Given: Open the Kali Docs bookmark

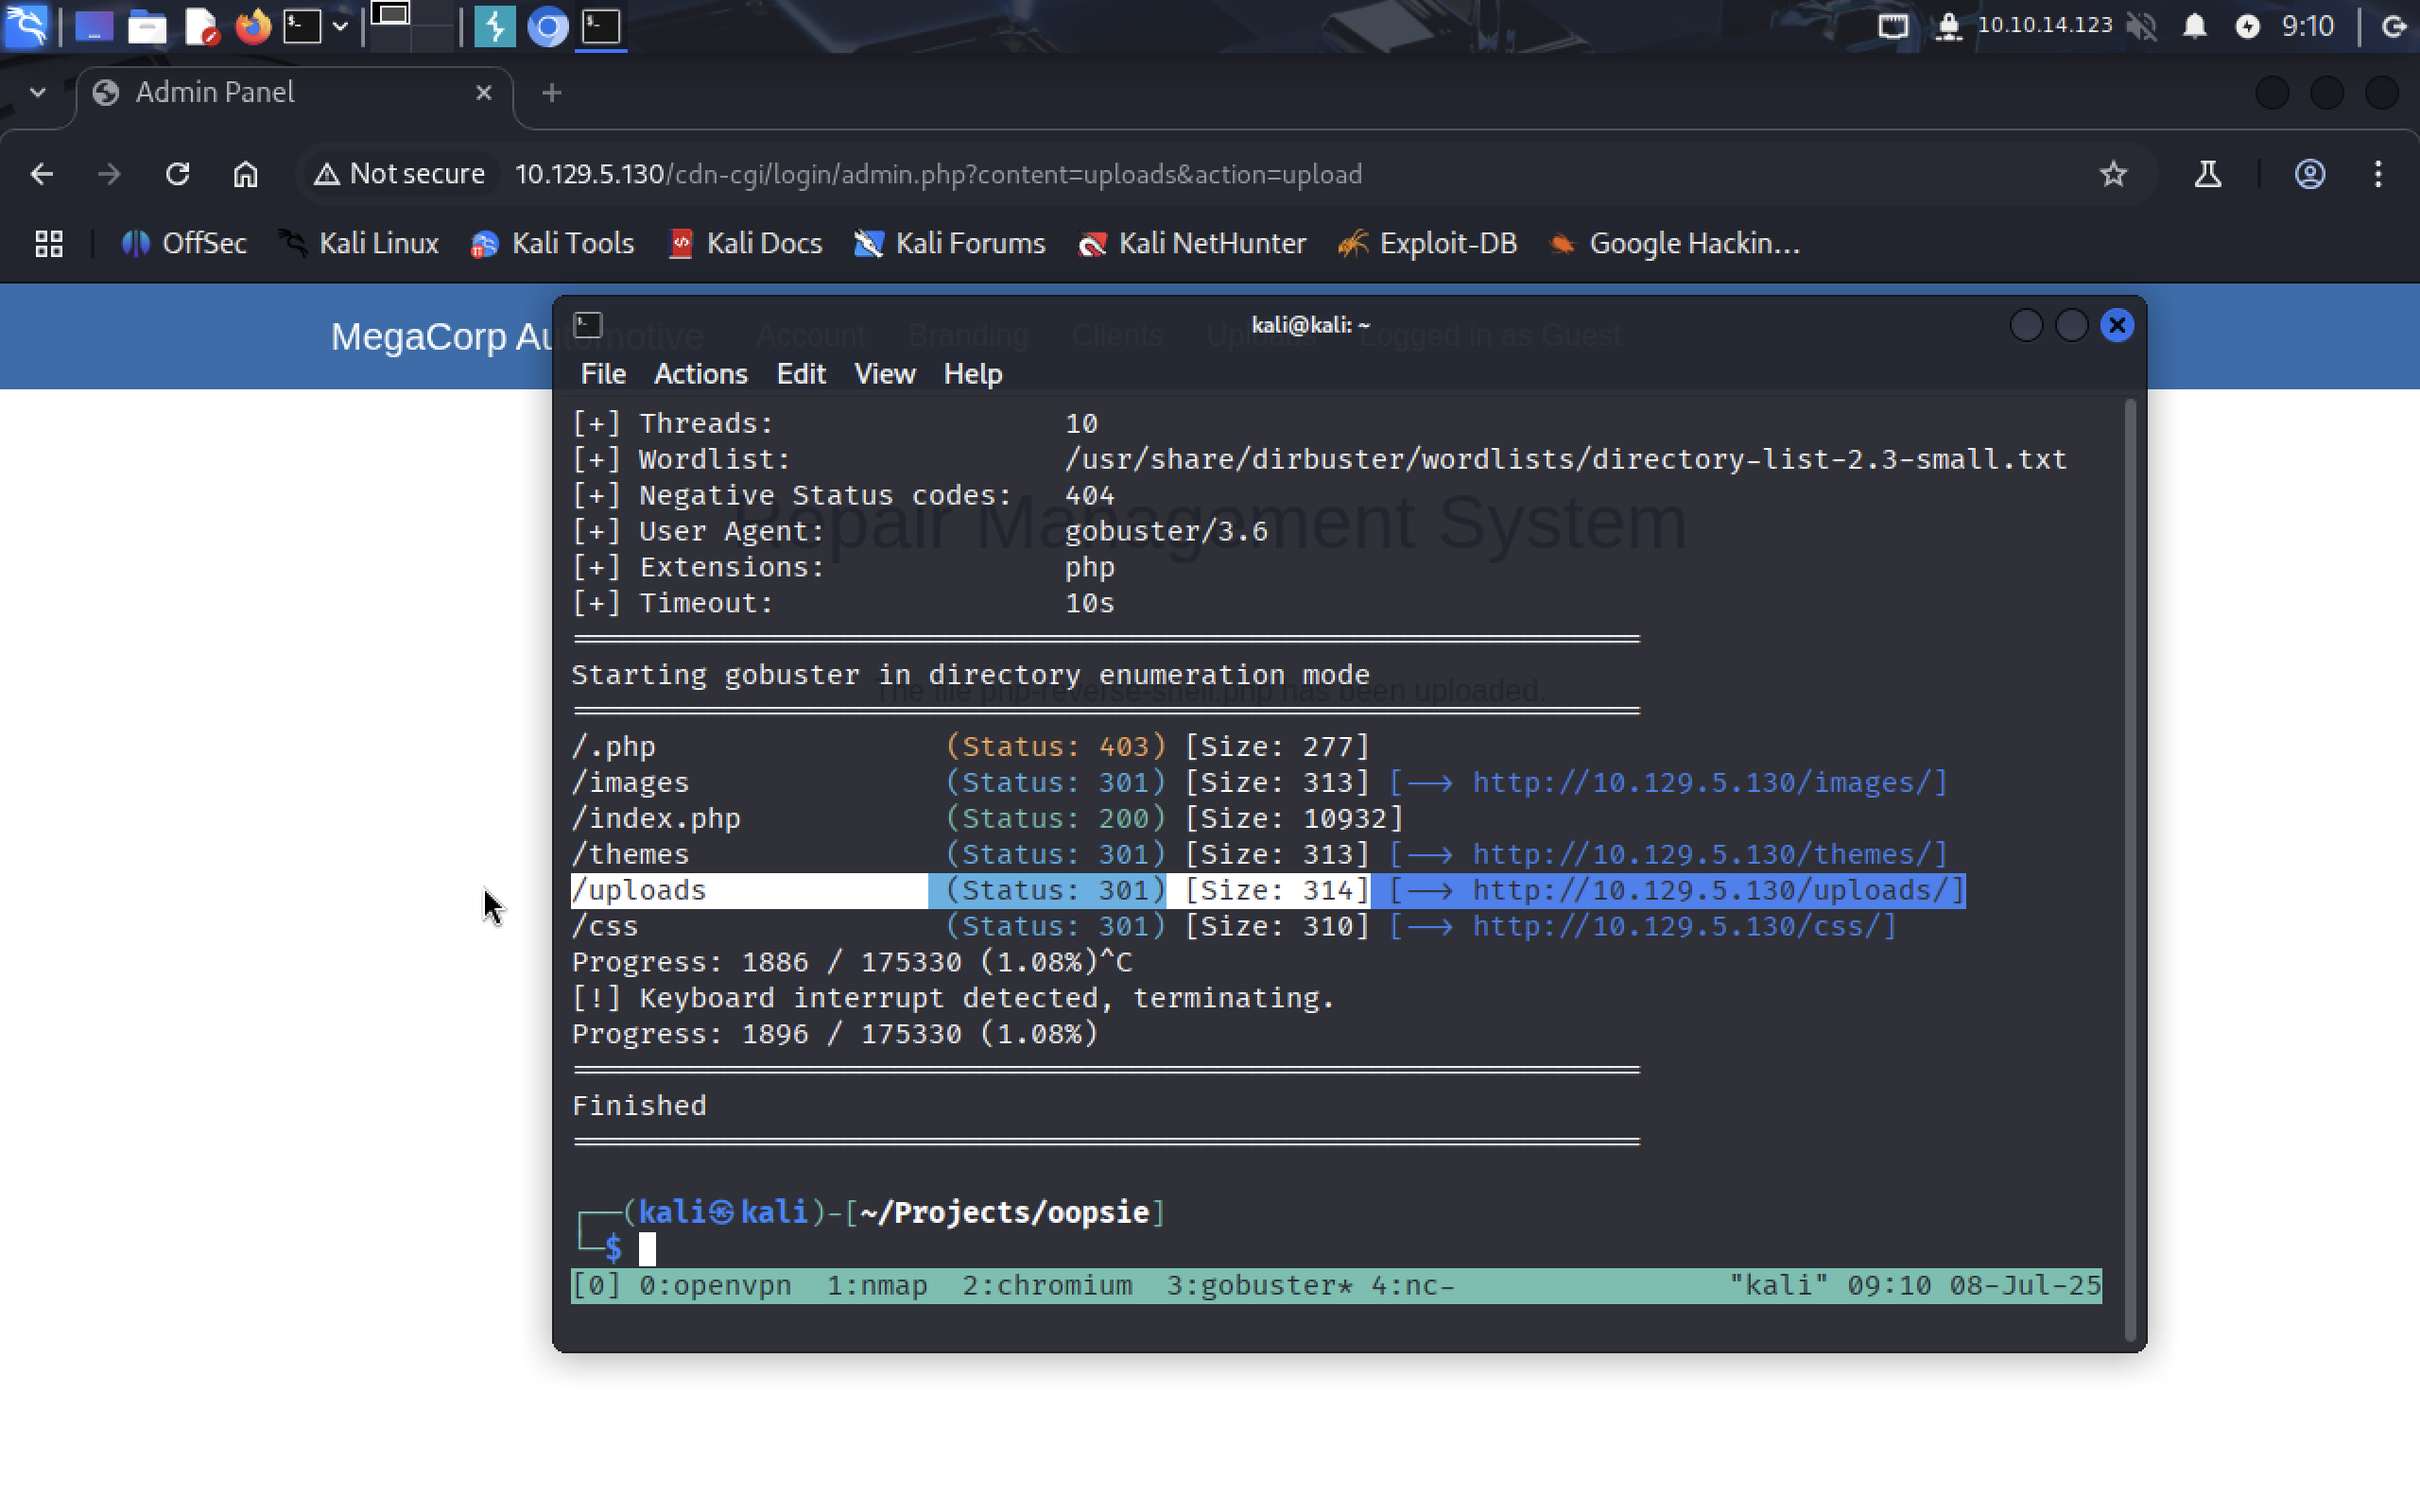Looking at the screenshot, I should (745, 243).
